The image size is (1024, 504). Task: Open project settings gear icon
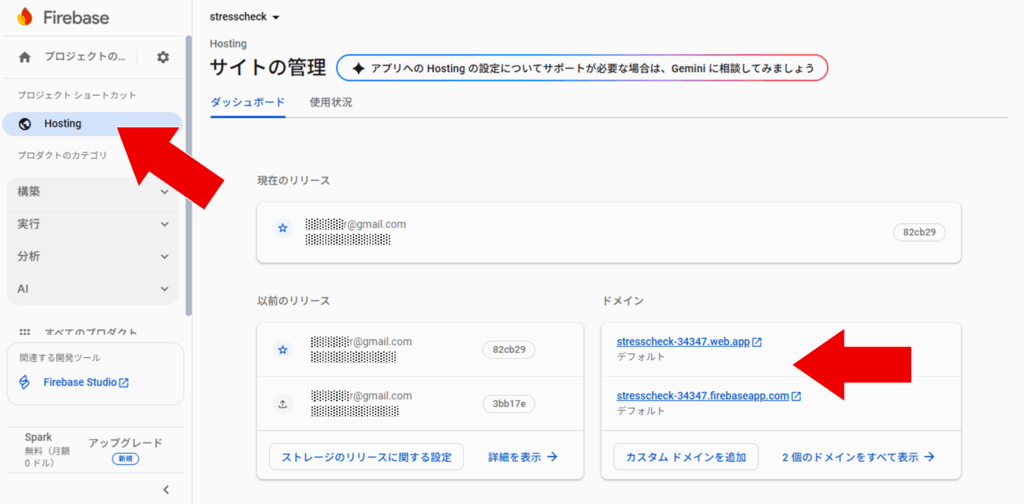click(163, 57)
